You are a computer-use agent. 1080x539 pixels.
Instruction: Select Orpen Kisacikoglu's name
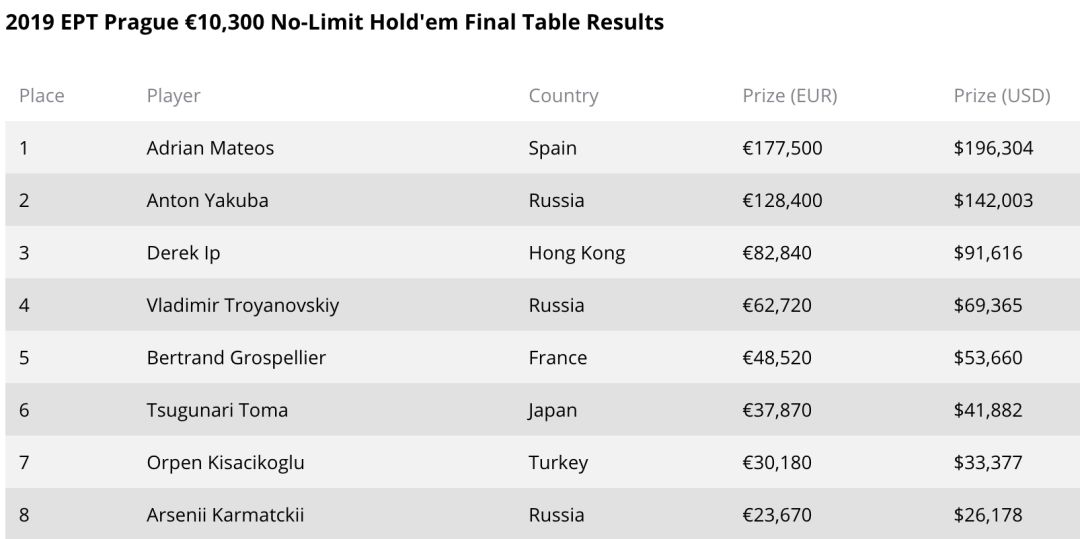click(225, 463)
